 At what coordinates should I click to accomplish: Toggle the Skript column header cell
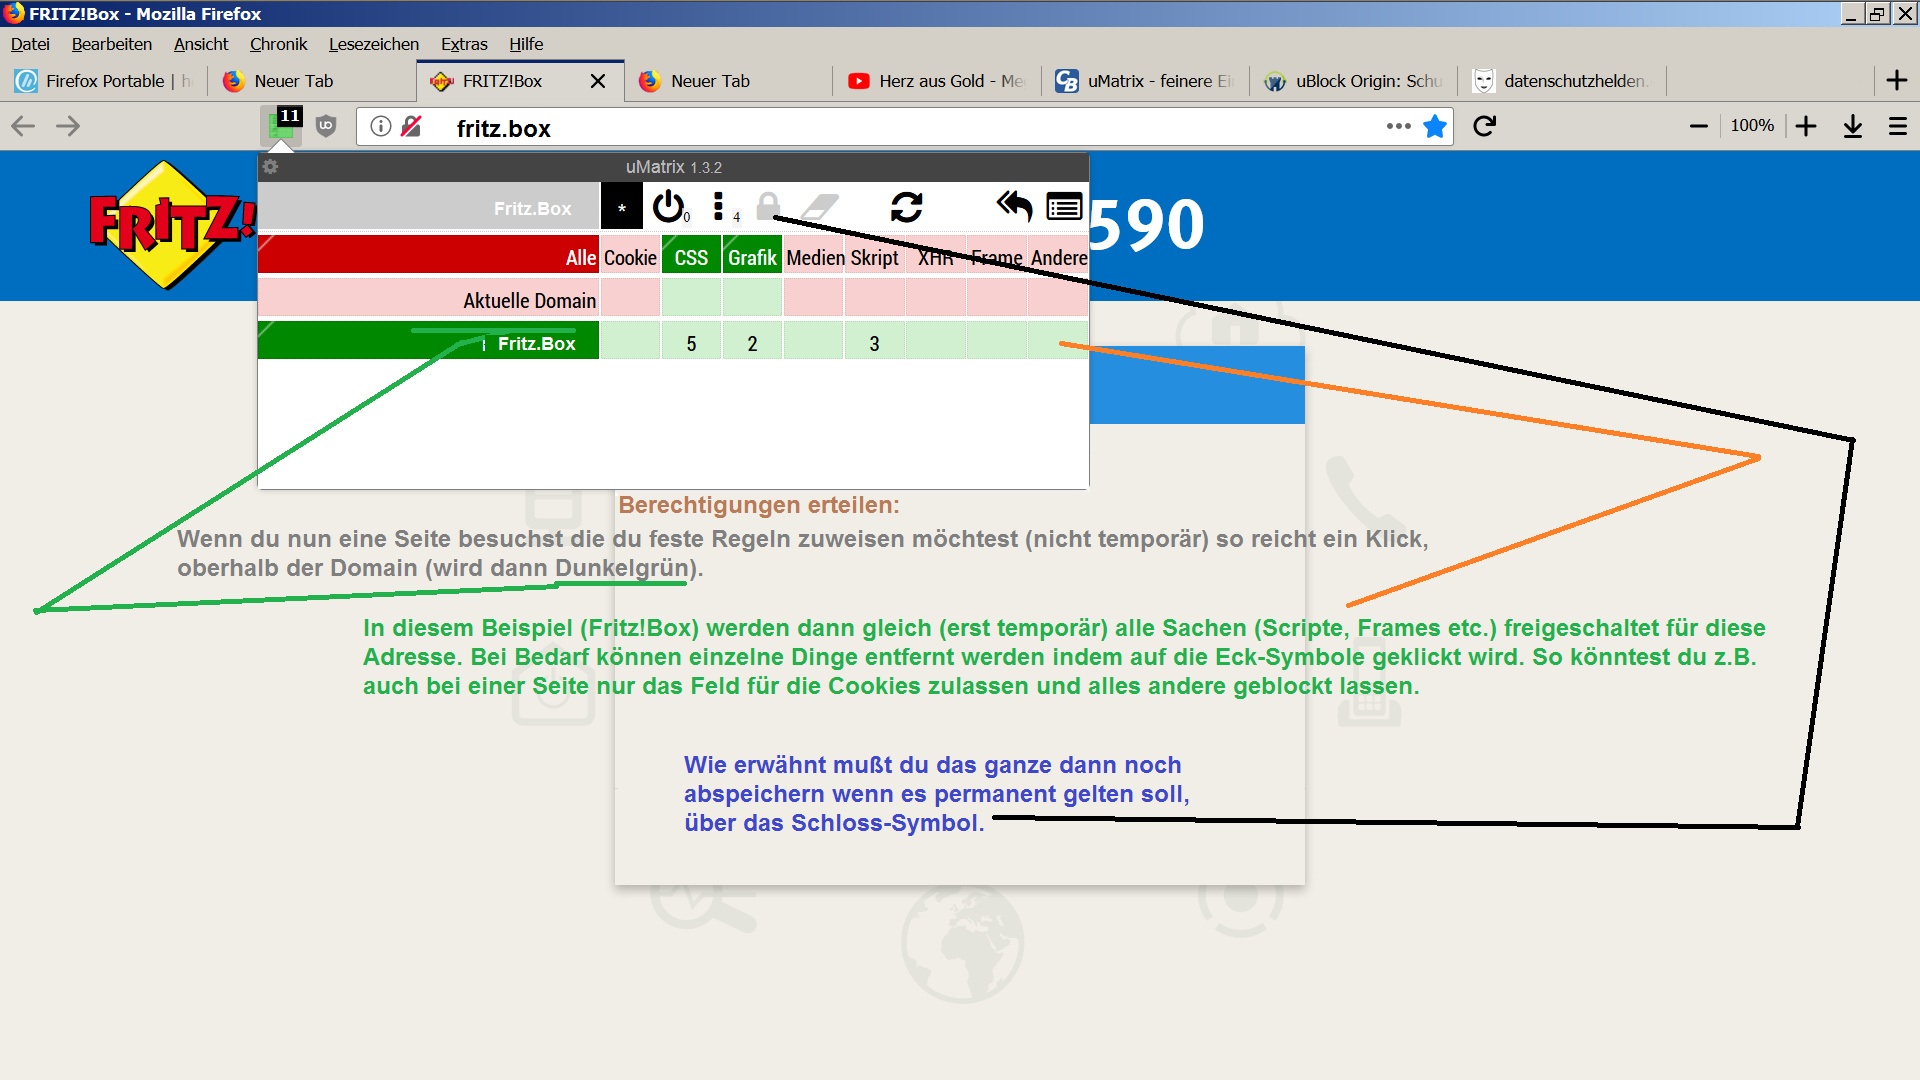874,258
